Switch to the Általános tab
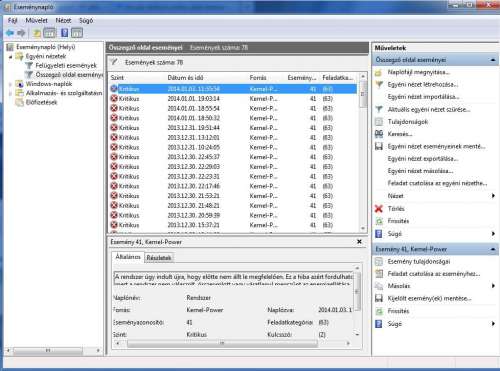 [128, 257]
